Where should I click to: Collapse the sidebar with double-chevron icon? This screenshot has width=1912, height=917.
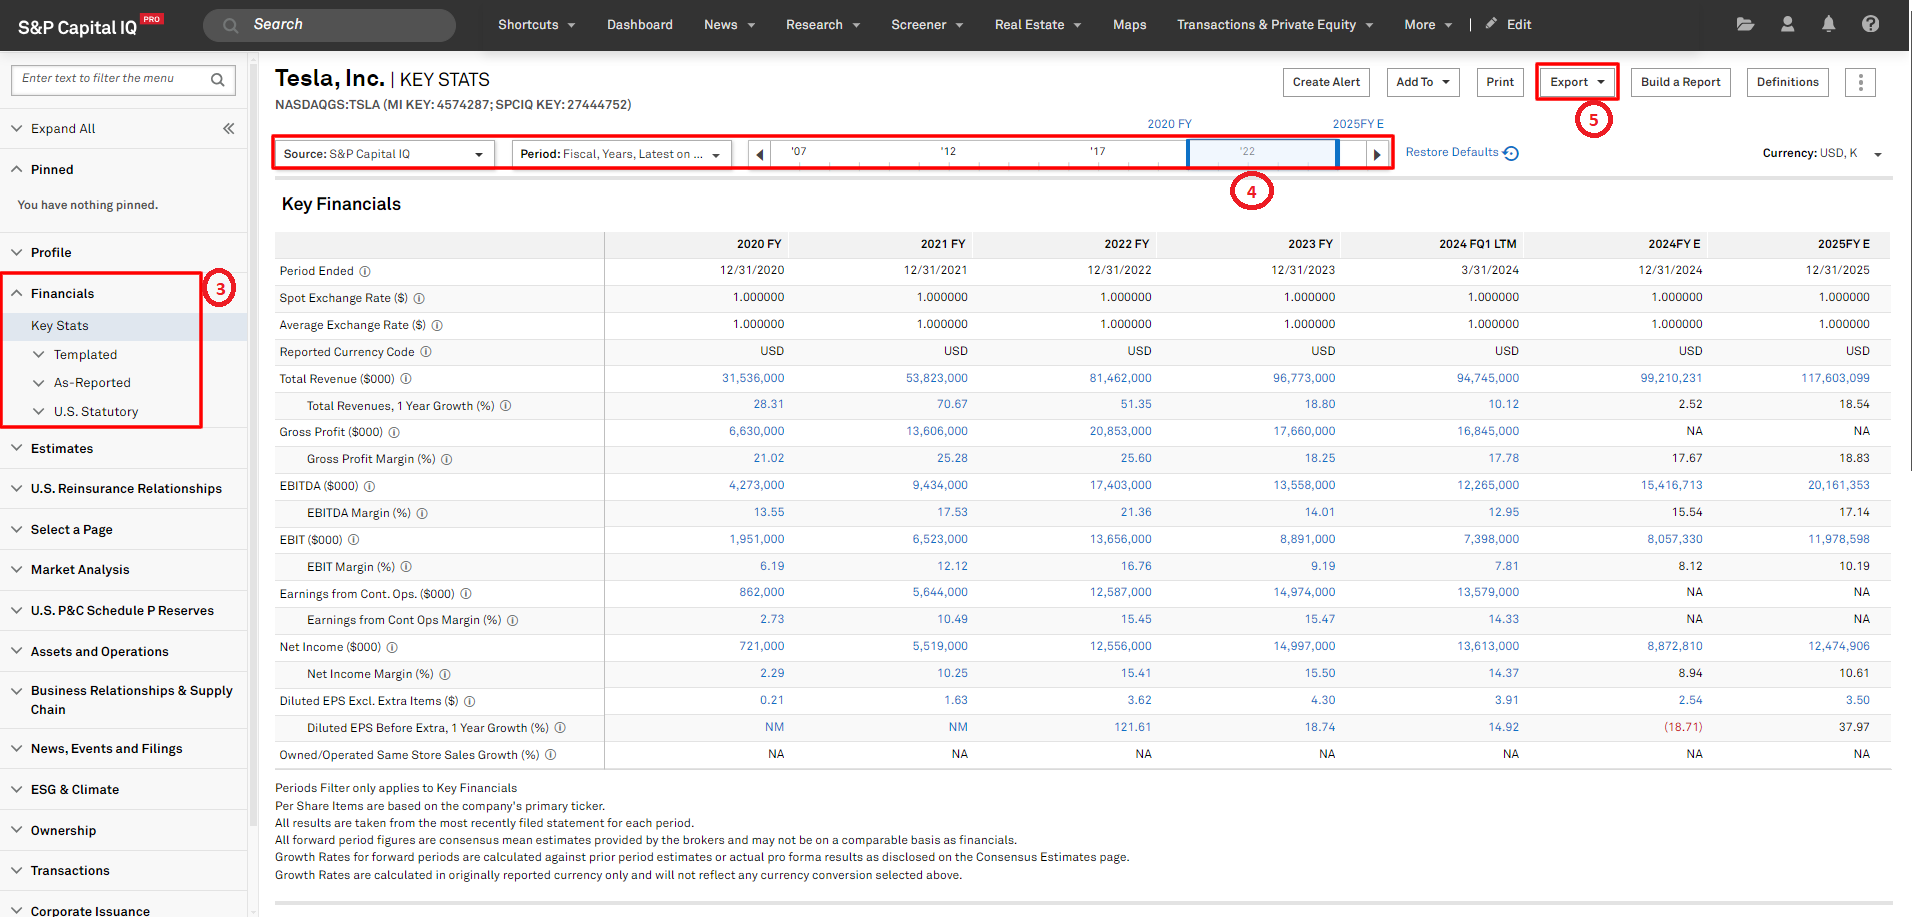point(229,128)
